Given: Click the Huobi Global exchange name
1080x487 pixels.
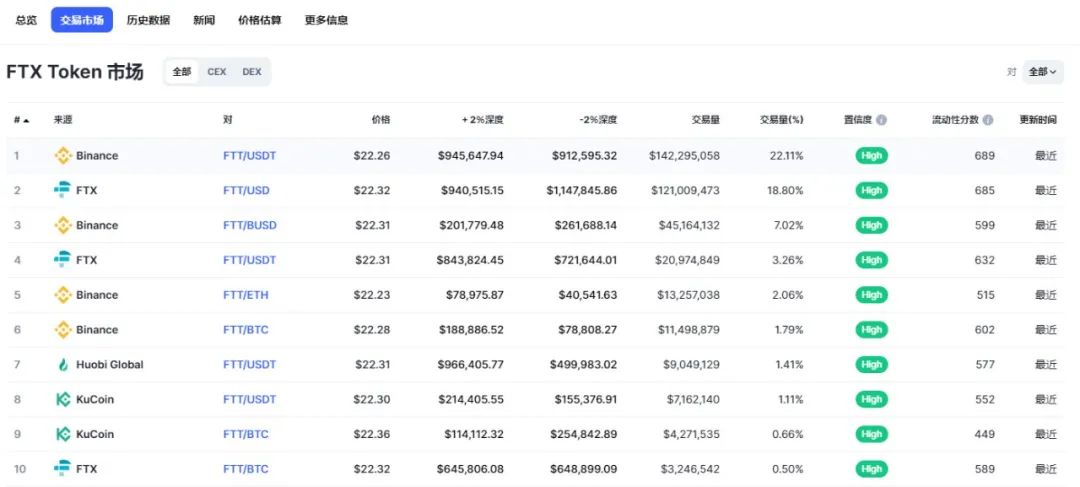Looking at the screenshot, I should 110,364.
